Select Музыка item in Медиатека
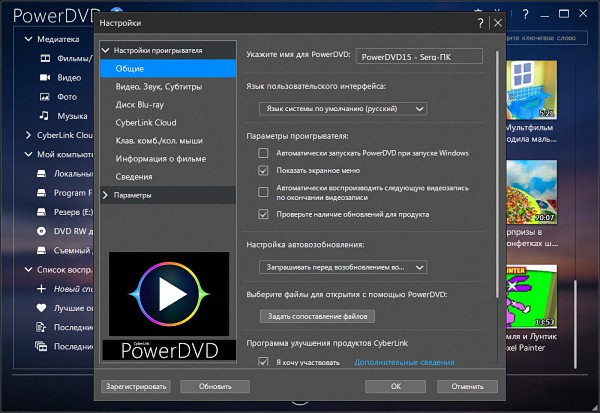 coord(72,116)
